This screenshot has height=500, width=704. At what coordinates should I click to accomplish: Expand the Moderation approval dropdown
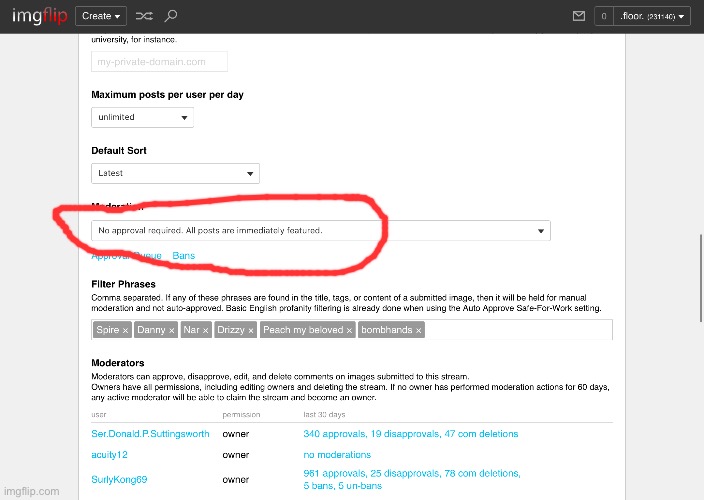[320, 231]
